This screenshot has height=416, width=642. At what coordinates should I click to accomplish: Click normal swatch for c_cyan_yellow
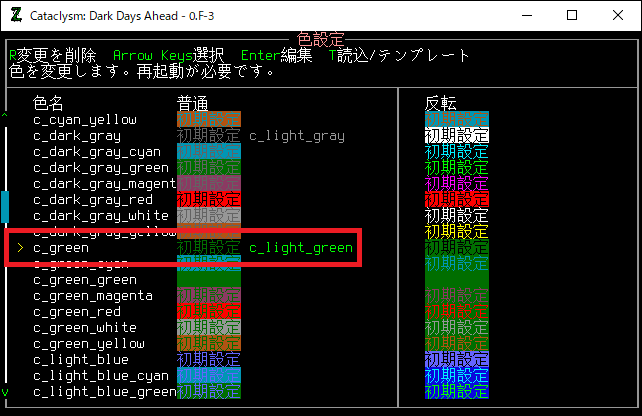point(209,119)
